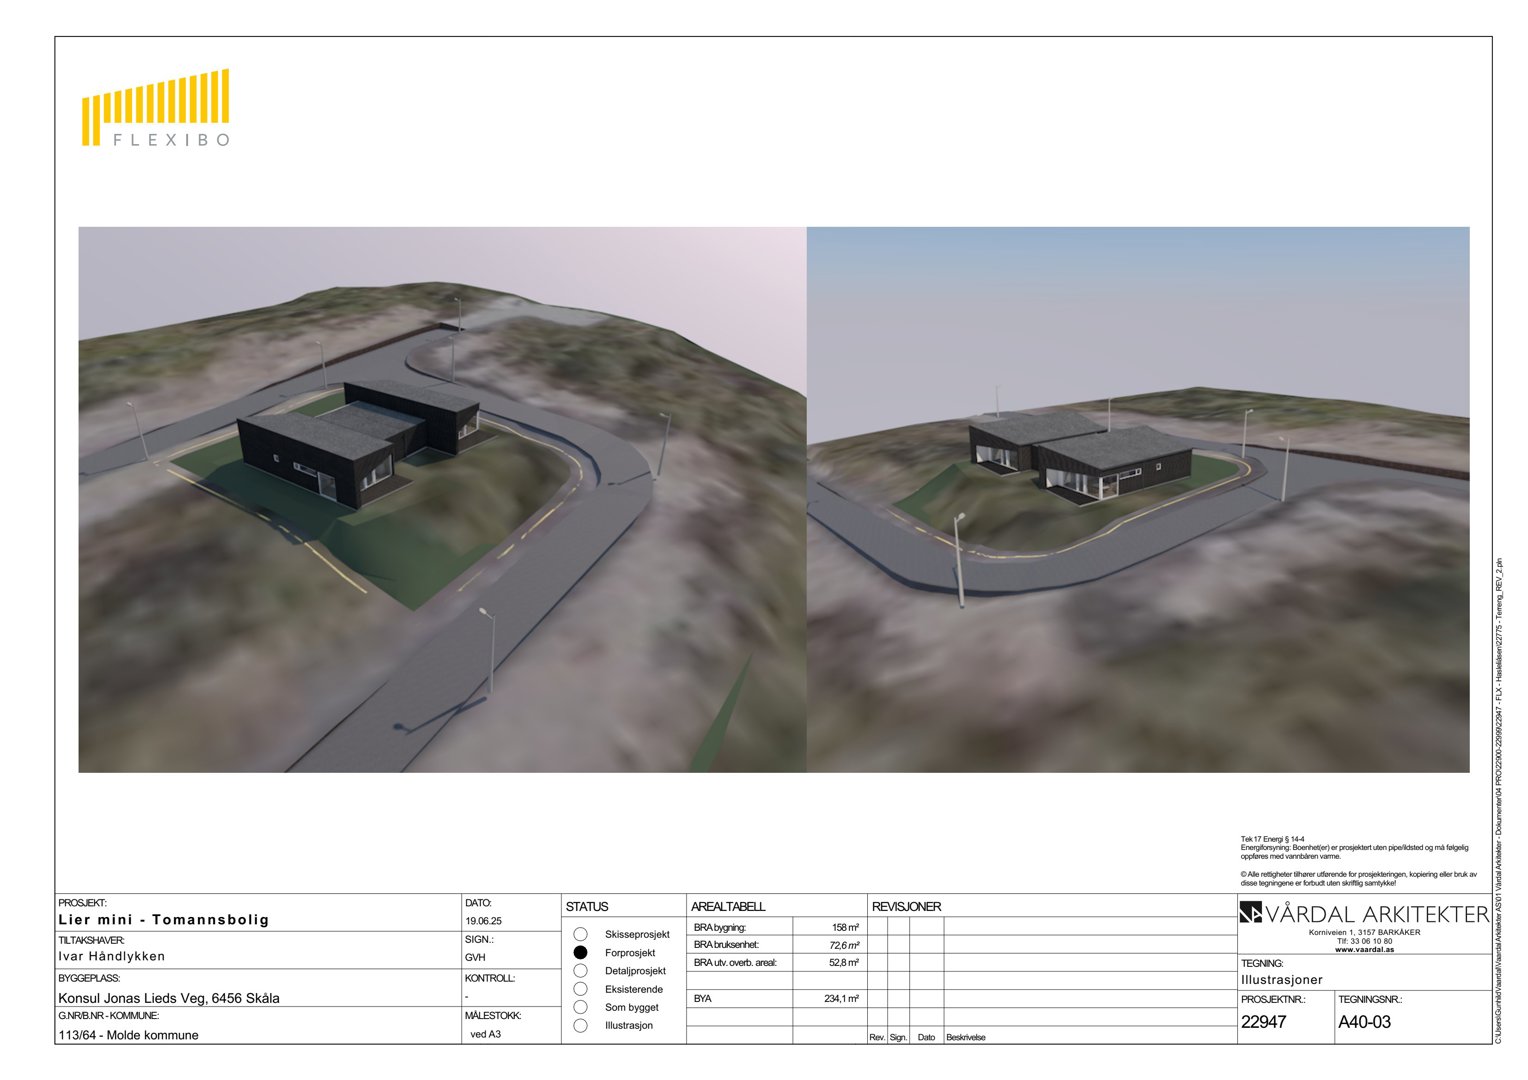Click the Eksisterende status circle
This screenshot has width=1528, height=1080.
click(x=581, y=988)
